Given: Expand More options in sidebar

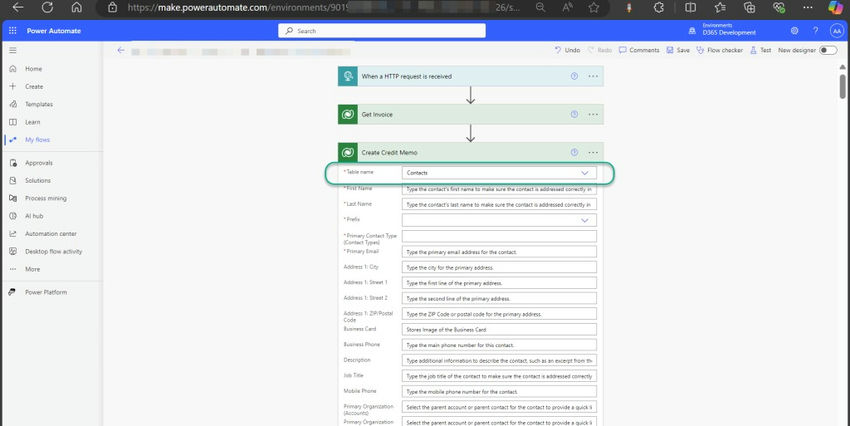Looking at the screenshot, I should coord(32,269).
